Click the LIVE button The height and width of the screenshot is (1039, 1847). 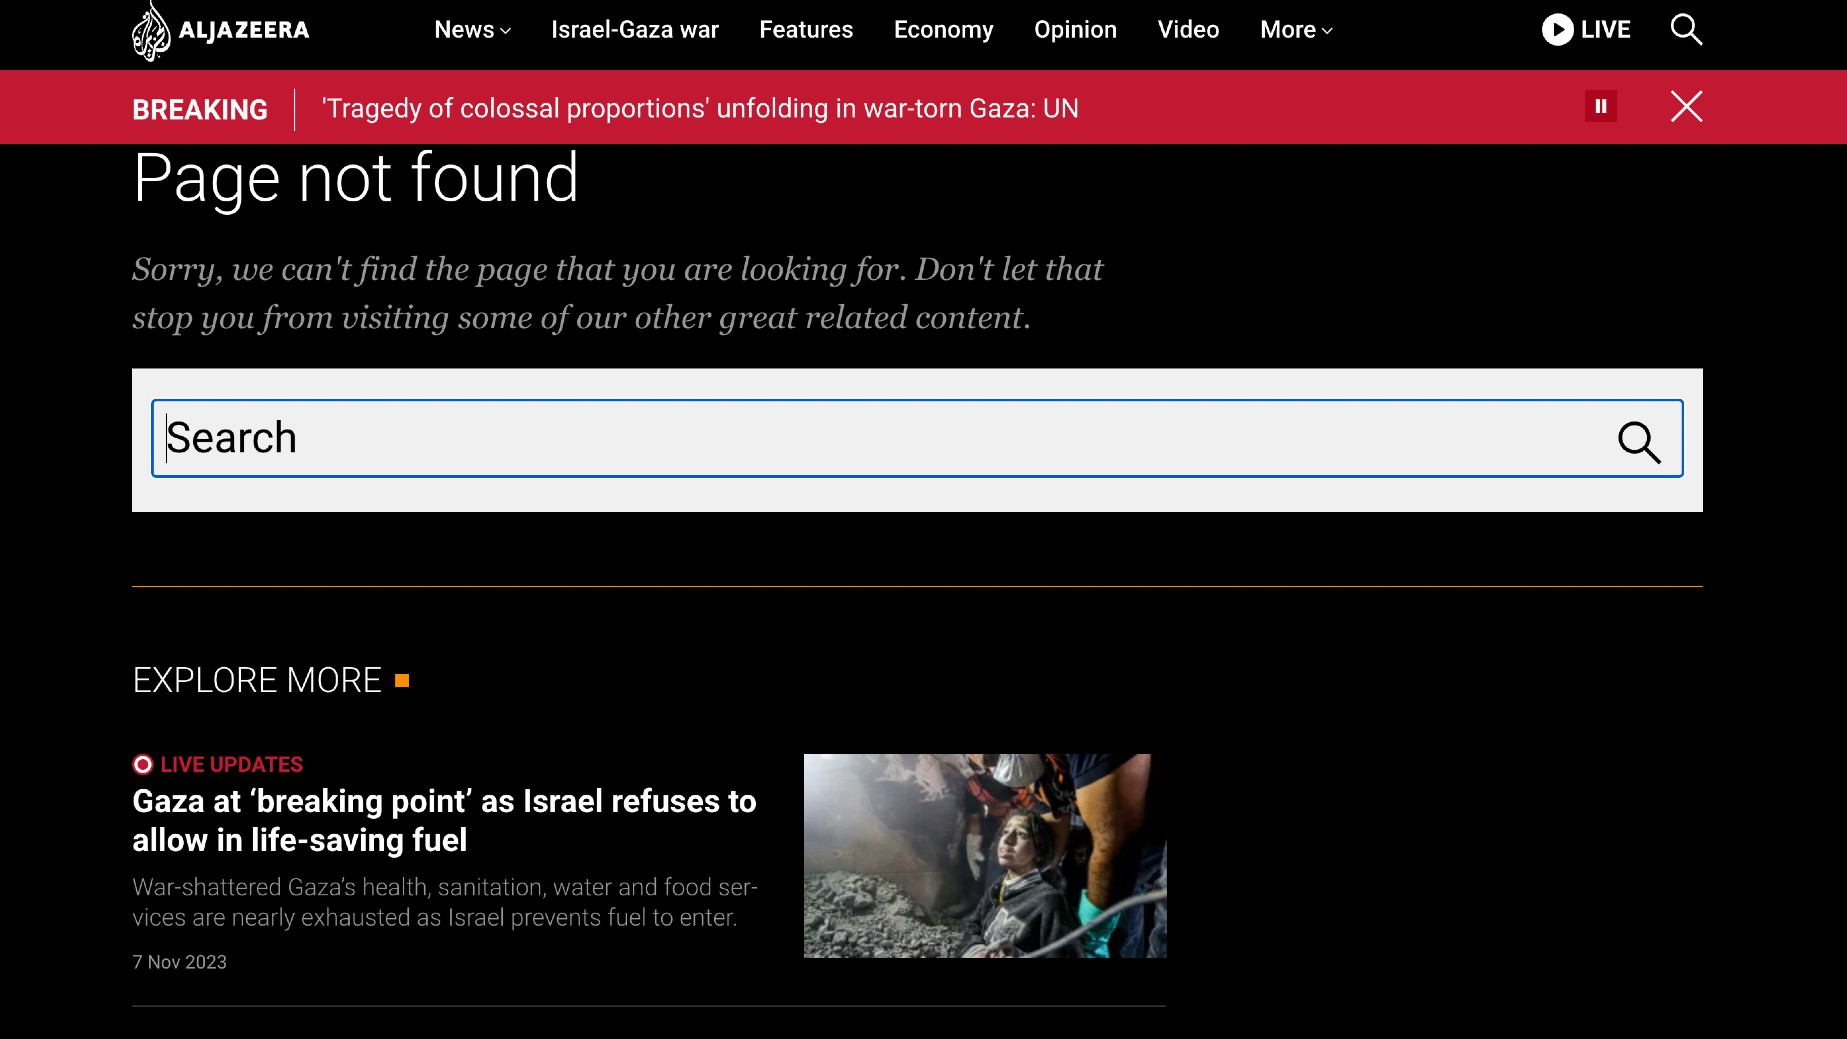click(x=1587, y=29)
